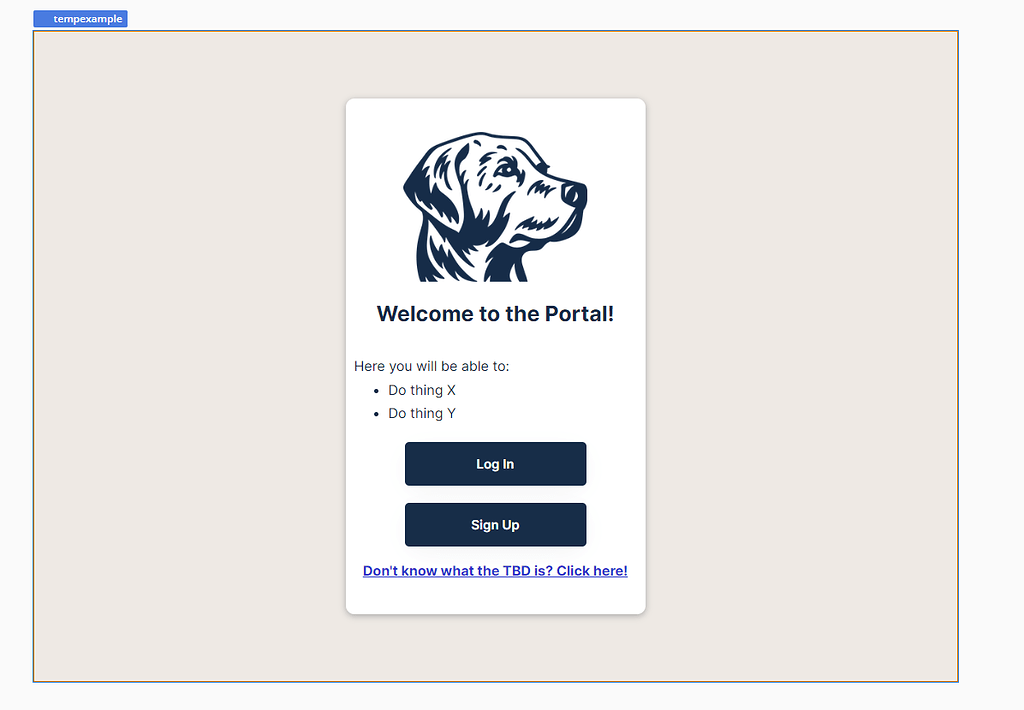This screenshot has height=710, width=1024.
Task: Click the Log In button
Action: tap(495, 464)
